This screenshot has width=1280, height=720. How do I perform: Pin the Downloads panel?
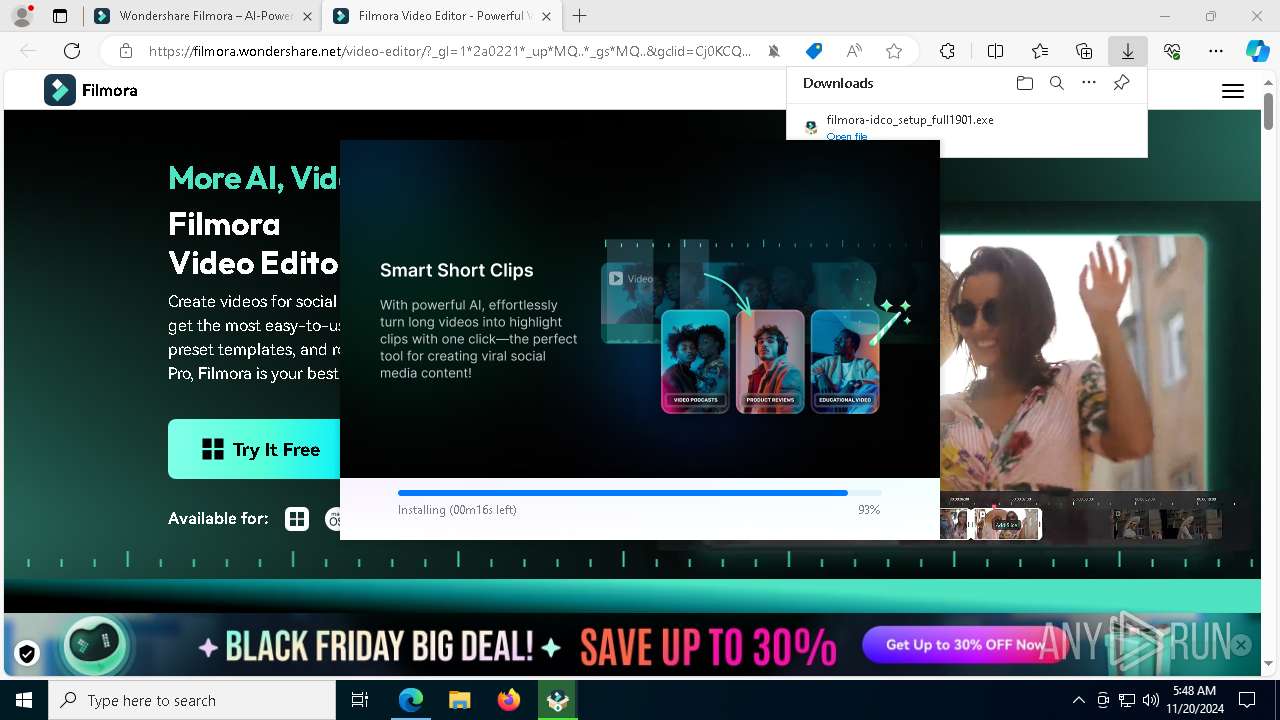(1121, 83)
